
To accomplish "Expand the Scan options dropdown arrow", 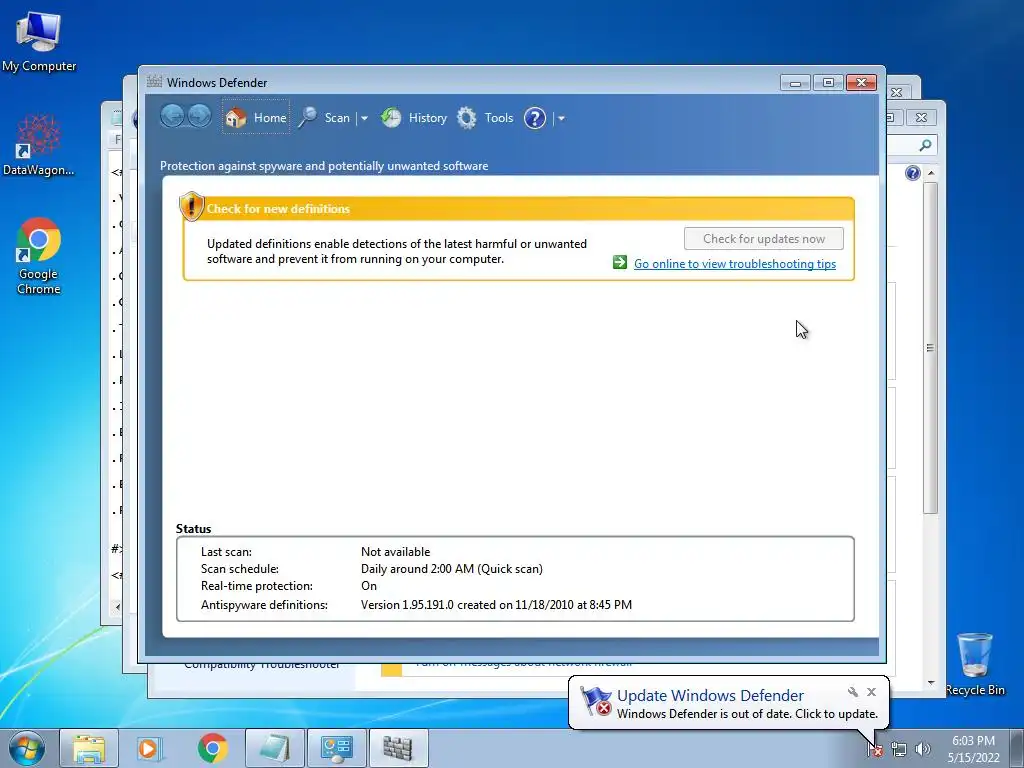I will [364, 118].
